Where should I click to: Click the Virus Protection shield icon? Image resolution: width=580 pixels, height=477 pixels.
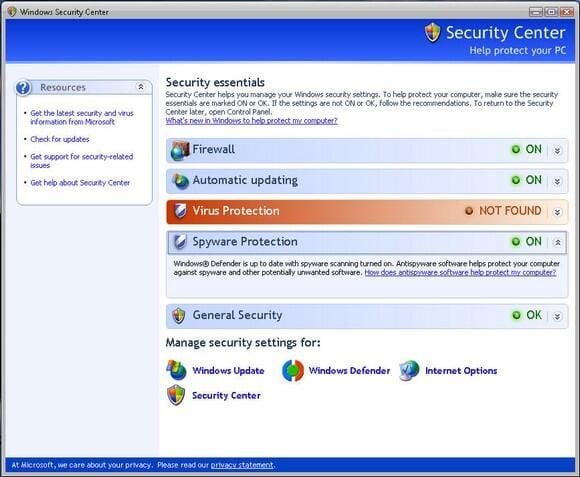coord(180,211)
